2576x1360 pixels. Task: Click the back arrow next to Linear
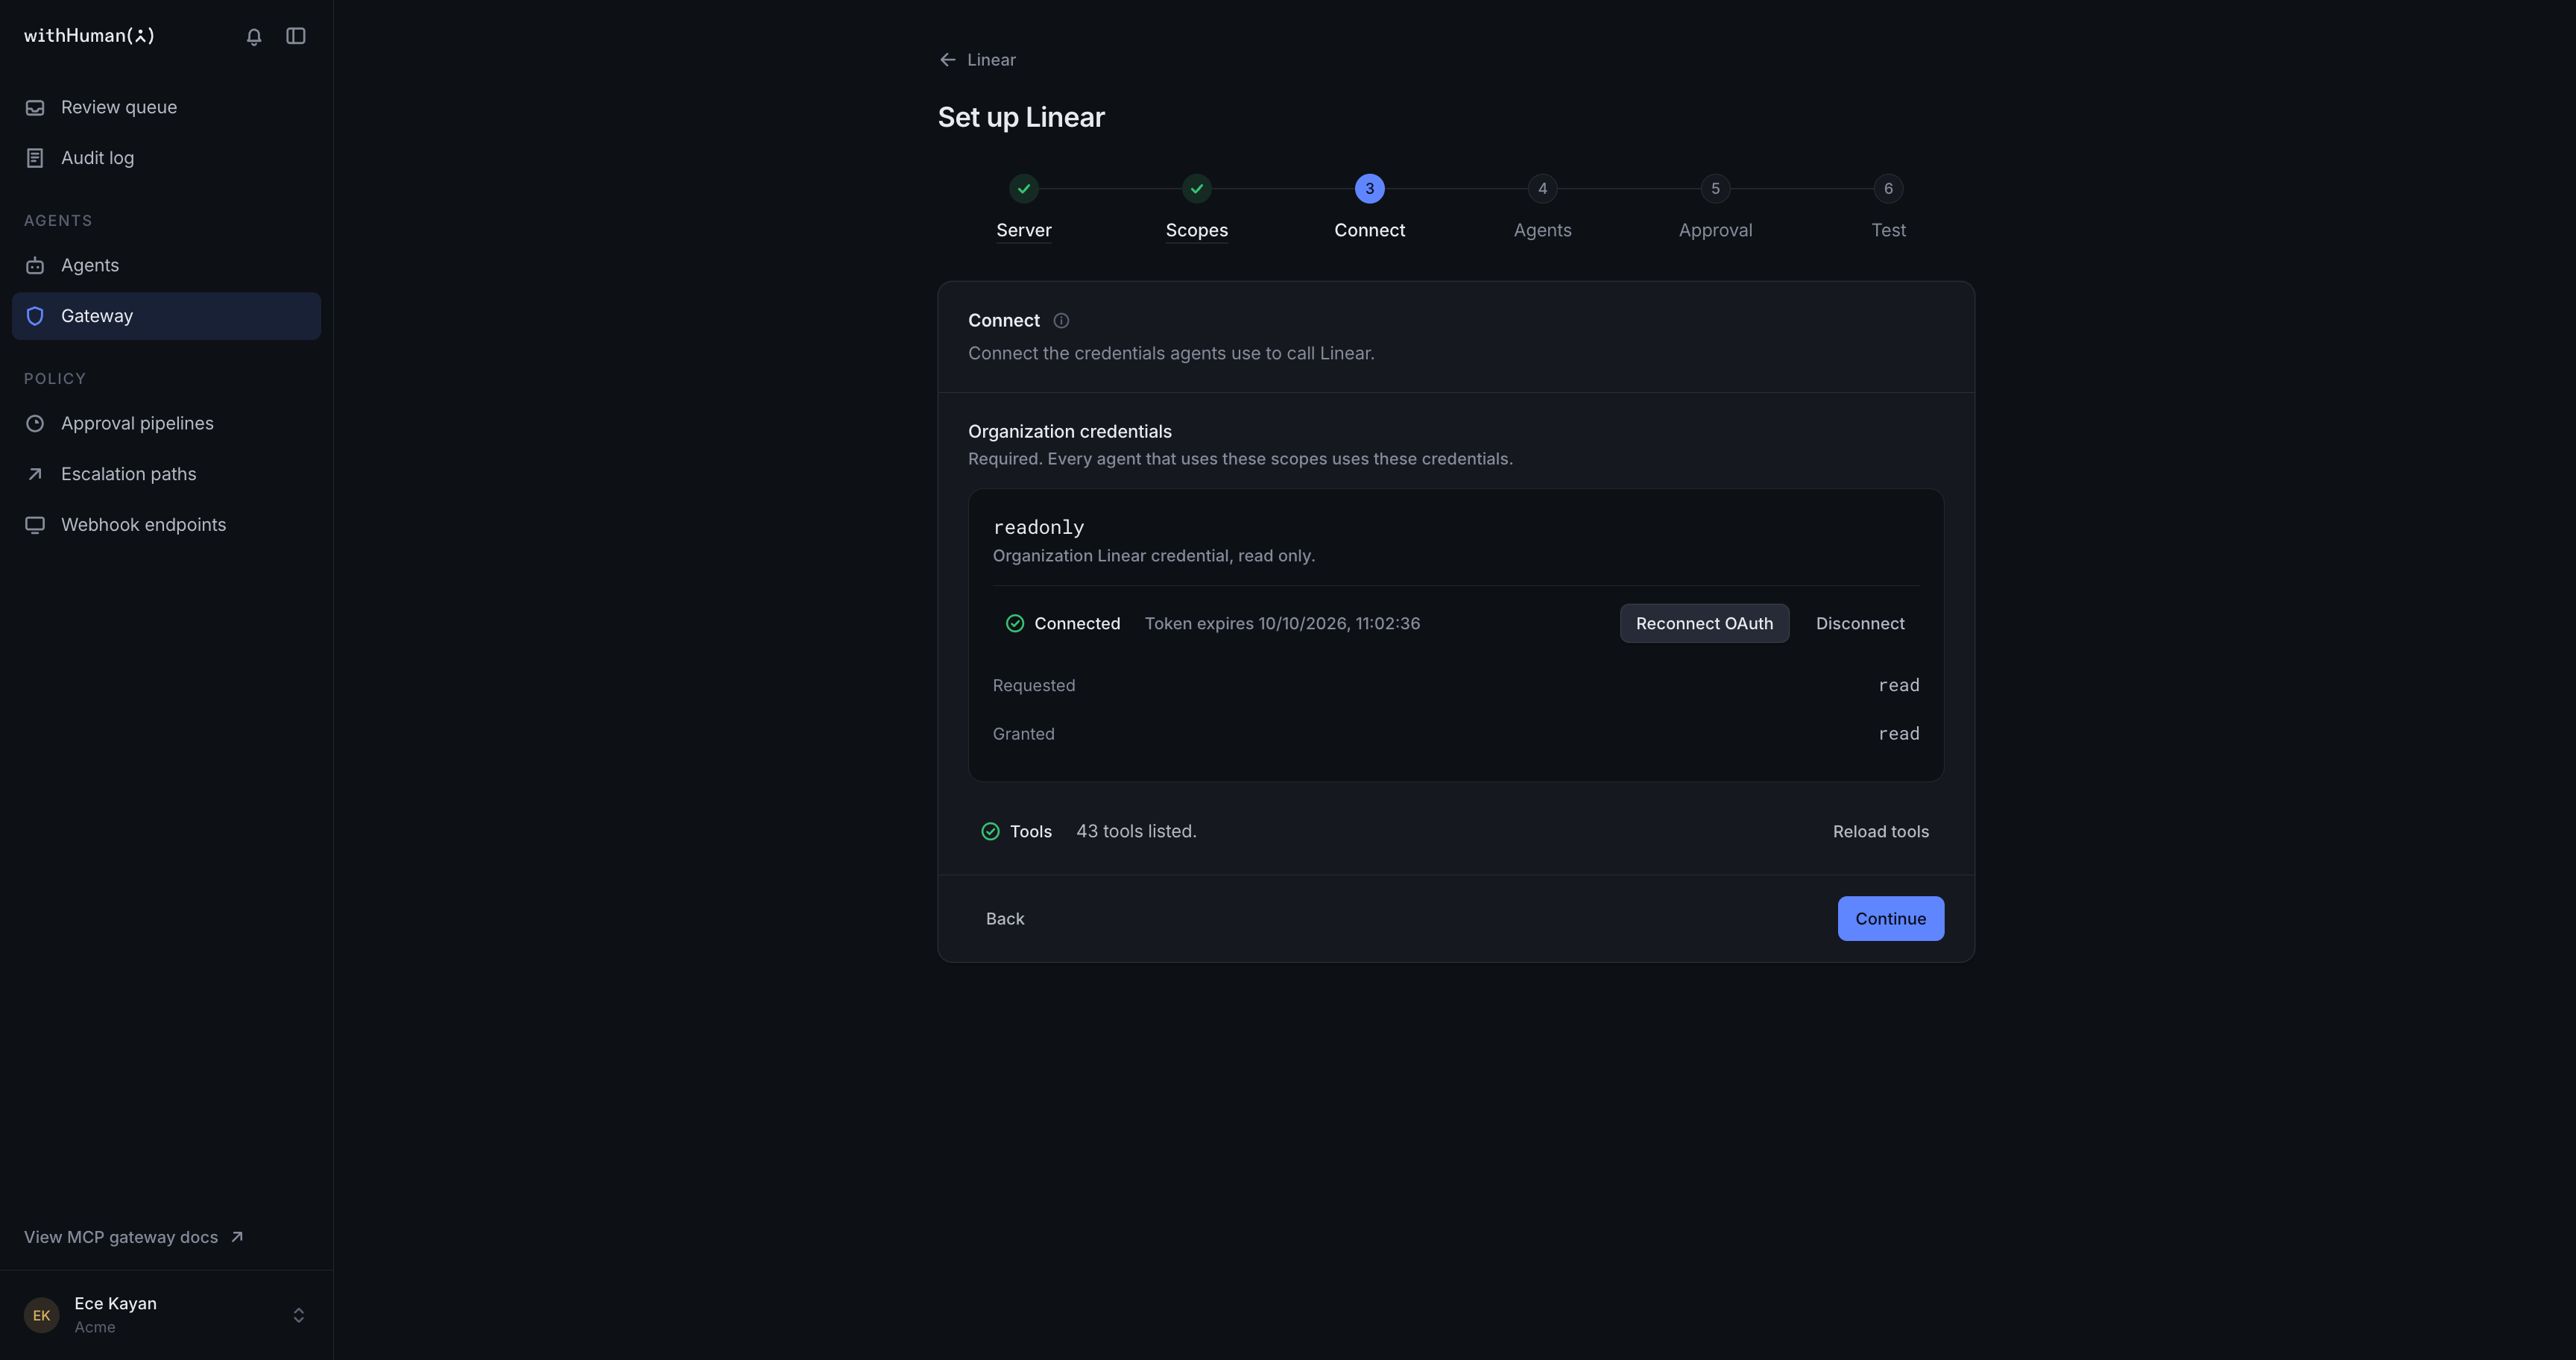pyautogui.click(x=947, y=60)
